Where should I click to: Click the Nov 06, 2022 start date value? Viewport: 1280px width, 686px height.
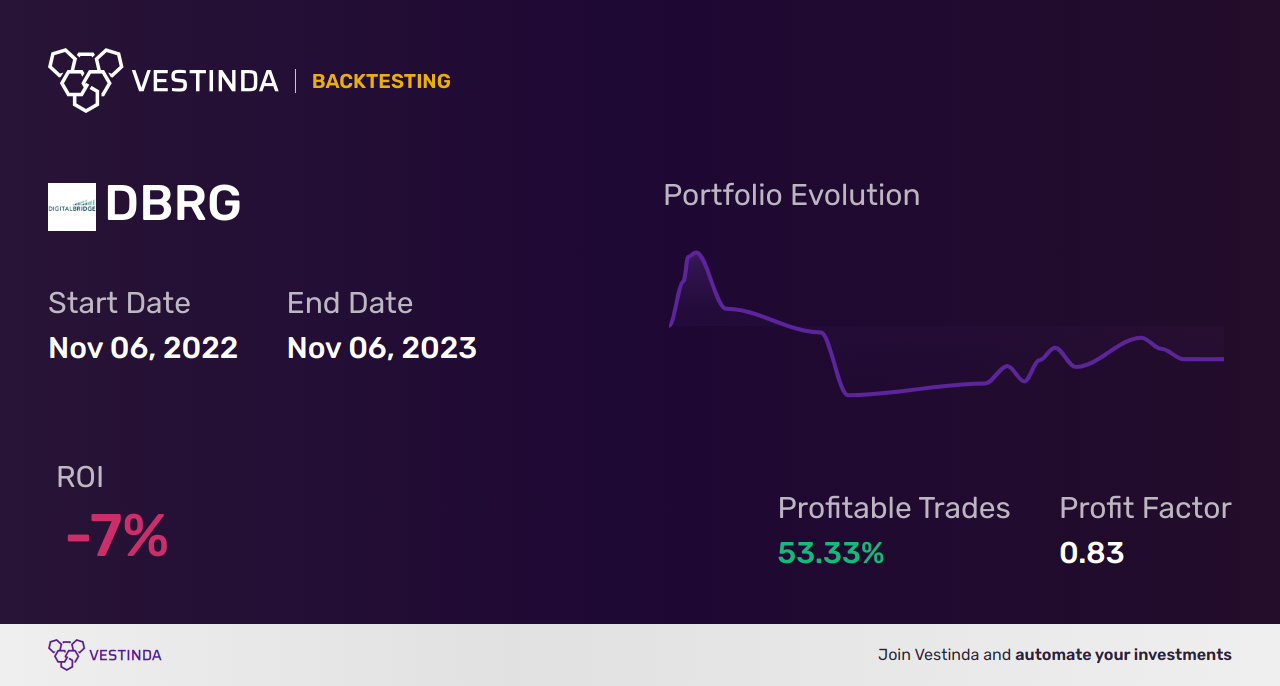[143, 347]
